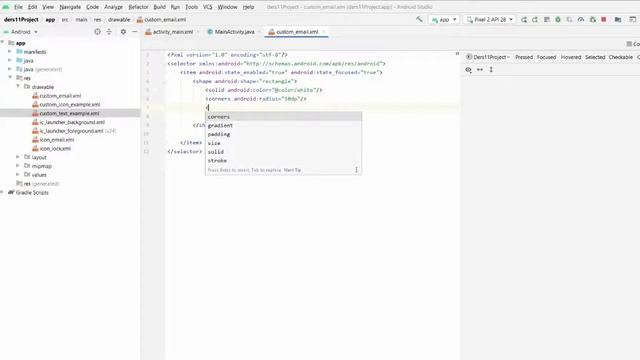Image resolution: width=640 pixels, height=360 pixels.
Task: Collapse the app module node
Action: pos(3,42)
